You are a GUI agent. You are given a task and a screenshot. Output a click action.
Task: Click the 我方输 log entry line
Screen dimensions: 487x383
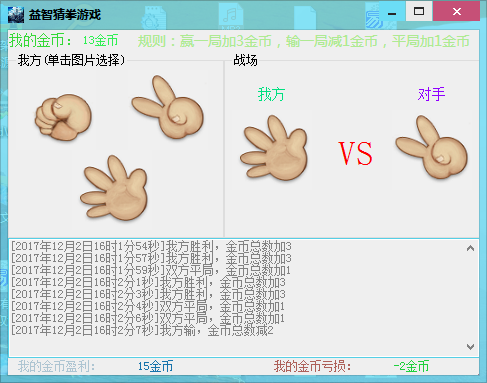click(x=142, y=330)
